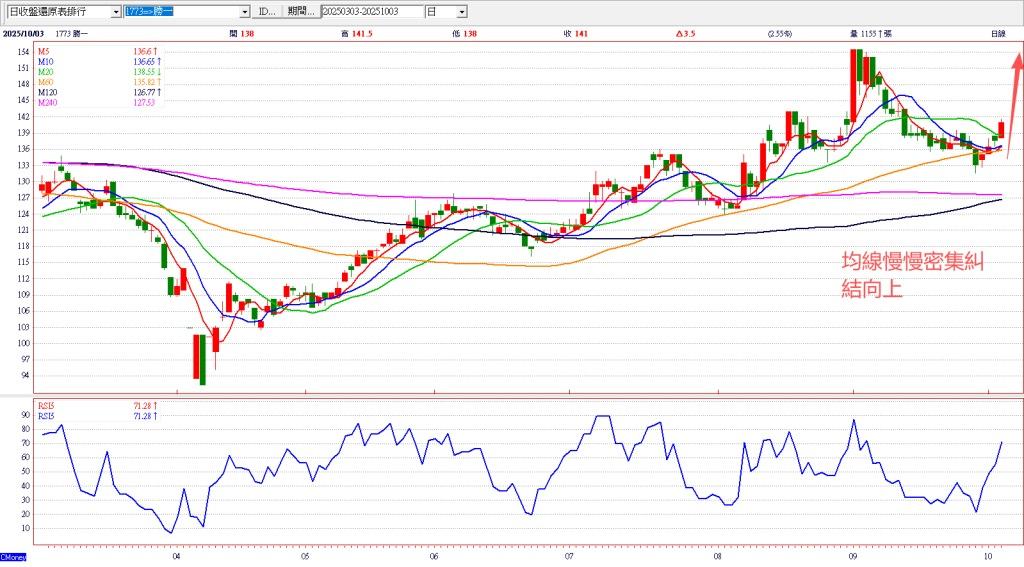
Task: Click the date range field 20250303-20251003
Action: click(370, 12)
